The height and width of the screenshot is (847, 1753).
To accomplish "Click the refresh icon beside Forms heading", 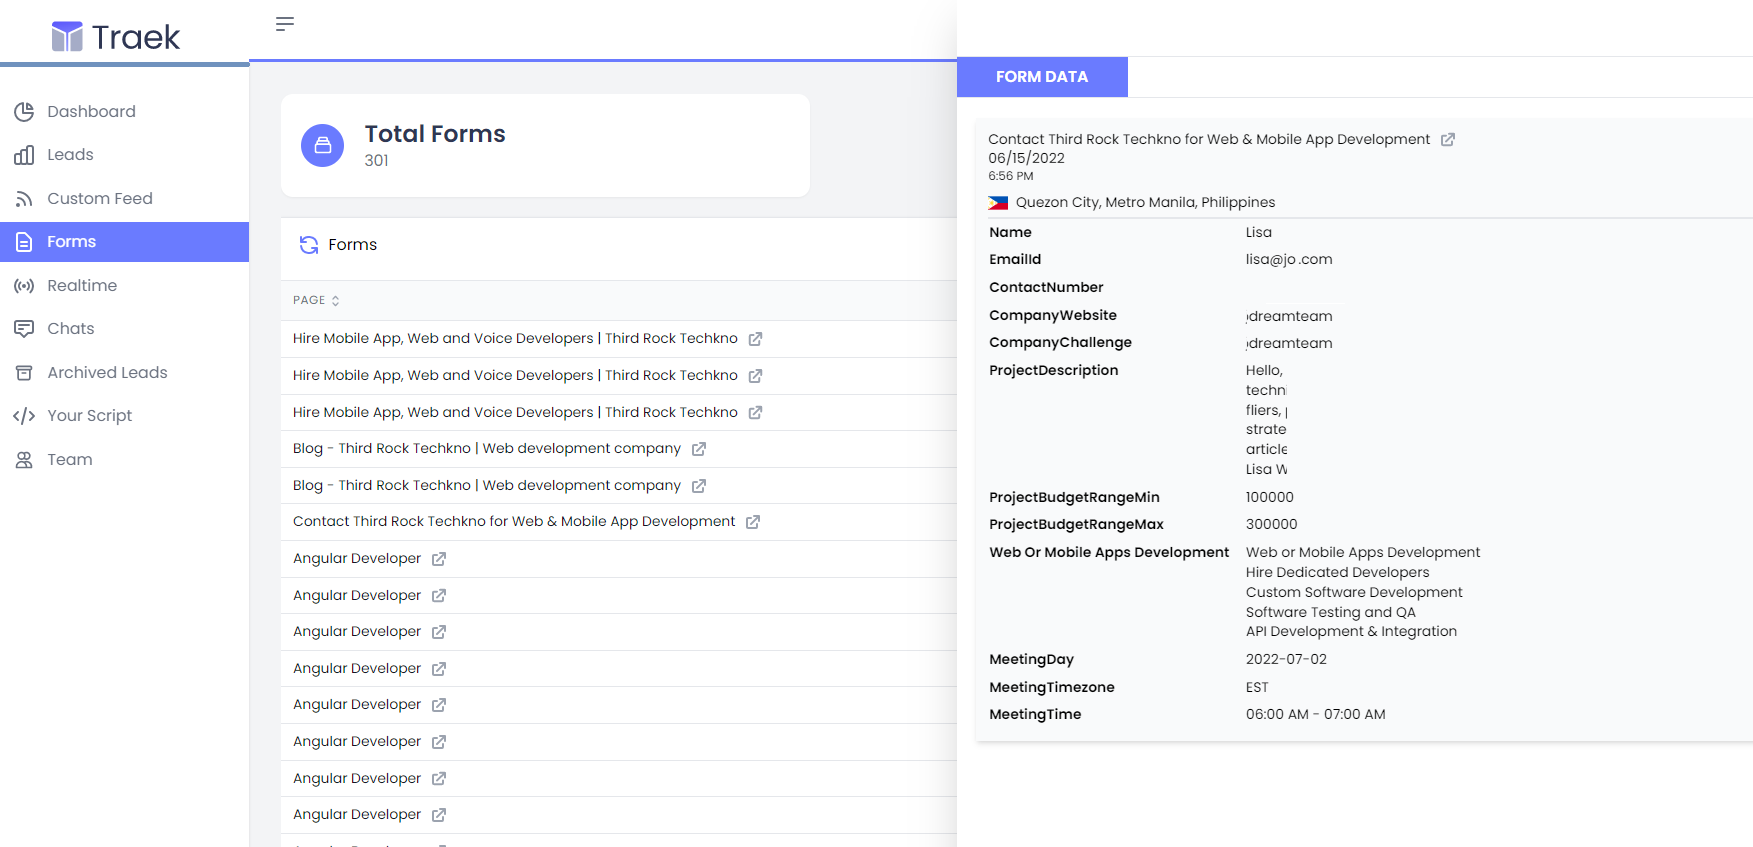I will pyautogui.click(x=309, y=245).
